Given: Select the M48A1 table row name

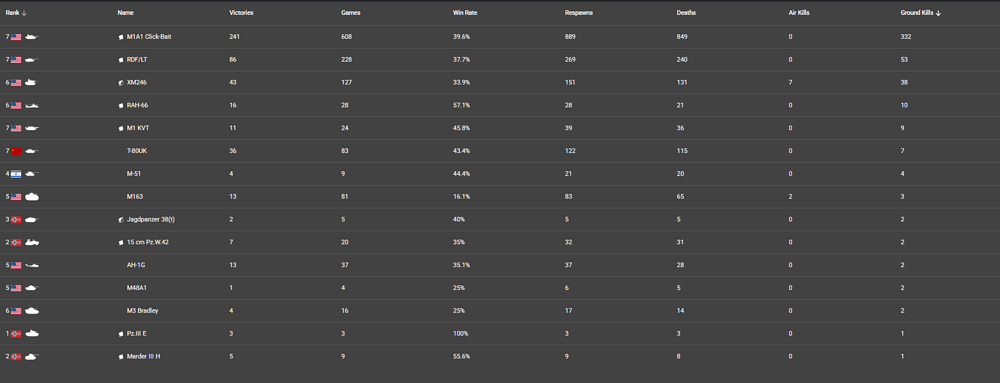Looking at the screenshot, I should click(x=137, y=288).
